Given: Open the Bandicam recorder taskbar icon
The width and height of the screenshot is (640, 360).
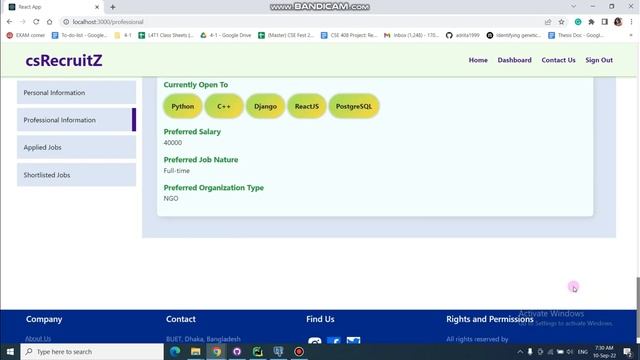Looking at the screenshot, I should point(299,351).
